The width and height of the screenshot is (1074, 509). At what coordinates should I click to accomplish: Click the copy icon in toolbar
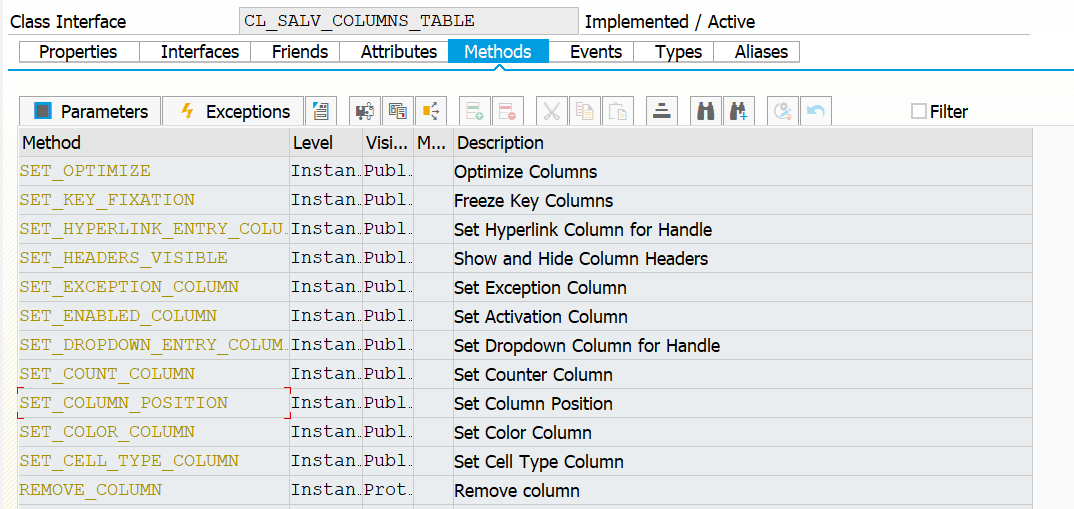pos(584,111)
